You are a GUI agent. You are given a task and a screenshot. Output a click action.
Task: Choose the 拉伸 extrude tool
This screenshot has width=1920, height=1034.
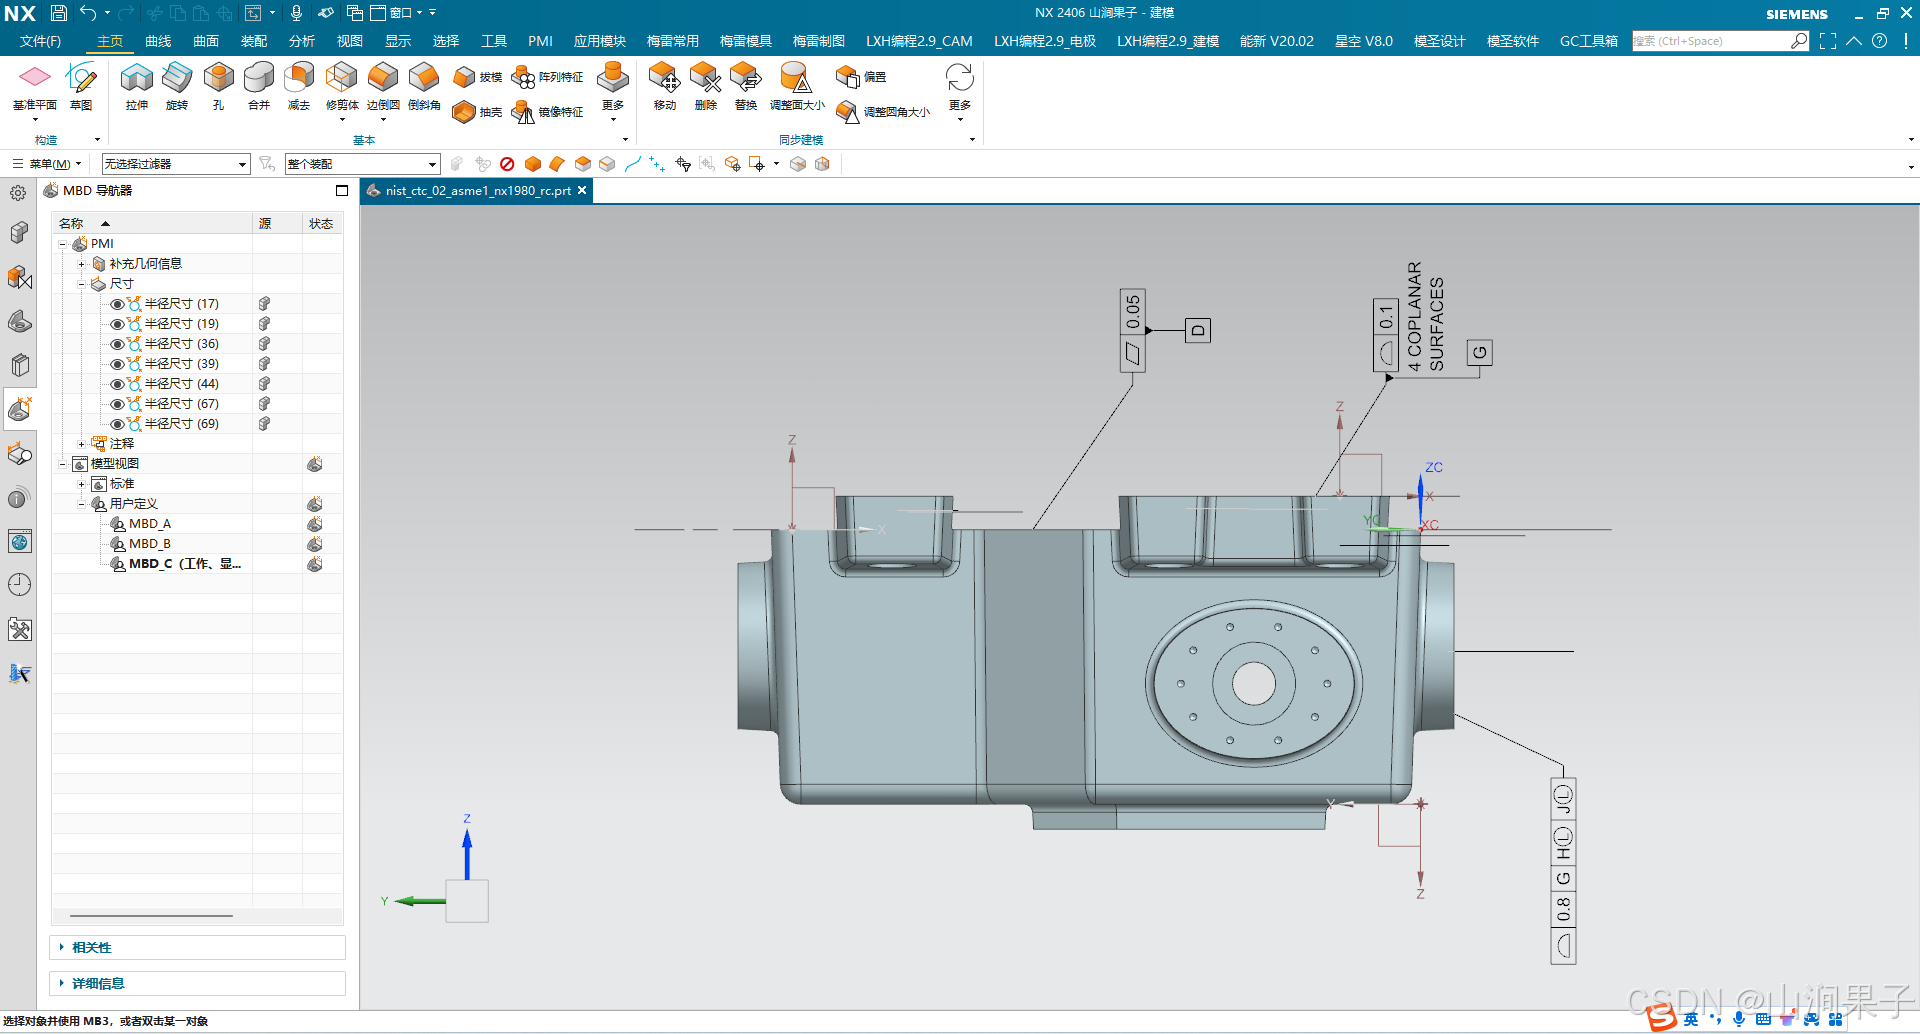[x=137, y=86]
